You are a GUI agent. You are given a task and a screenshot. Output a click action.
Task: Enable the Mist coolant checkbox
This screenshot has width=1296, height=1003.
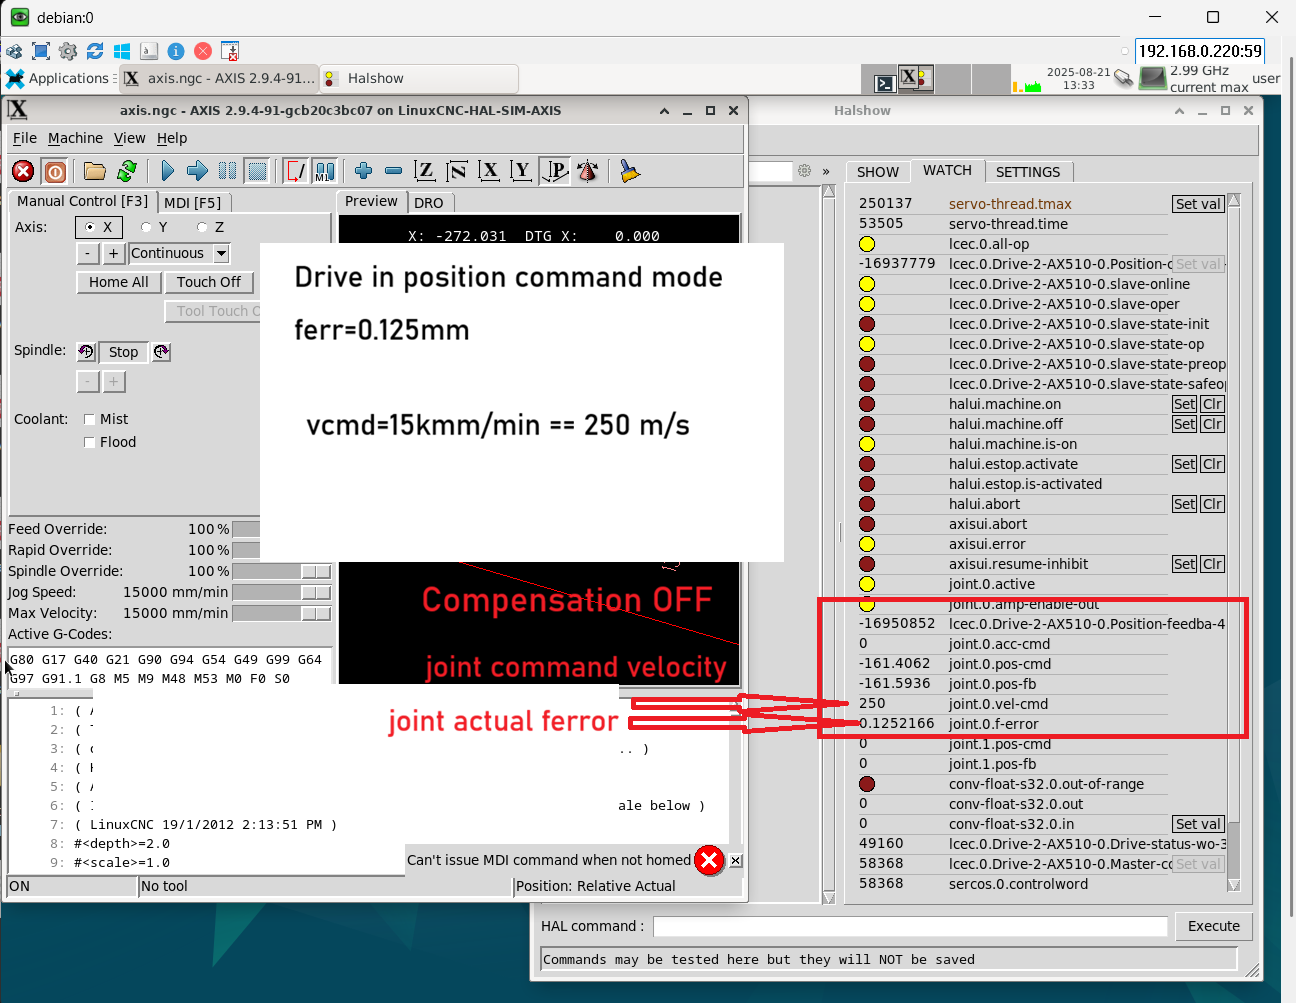pyautogui.click(x=90, y=419)
